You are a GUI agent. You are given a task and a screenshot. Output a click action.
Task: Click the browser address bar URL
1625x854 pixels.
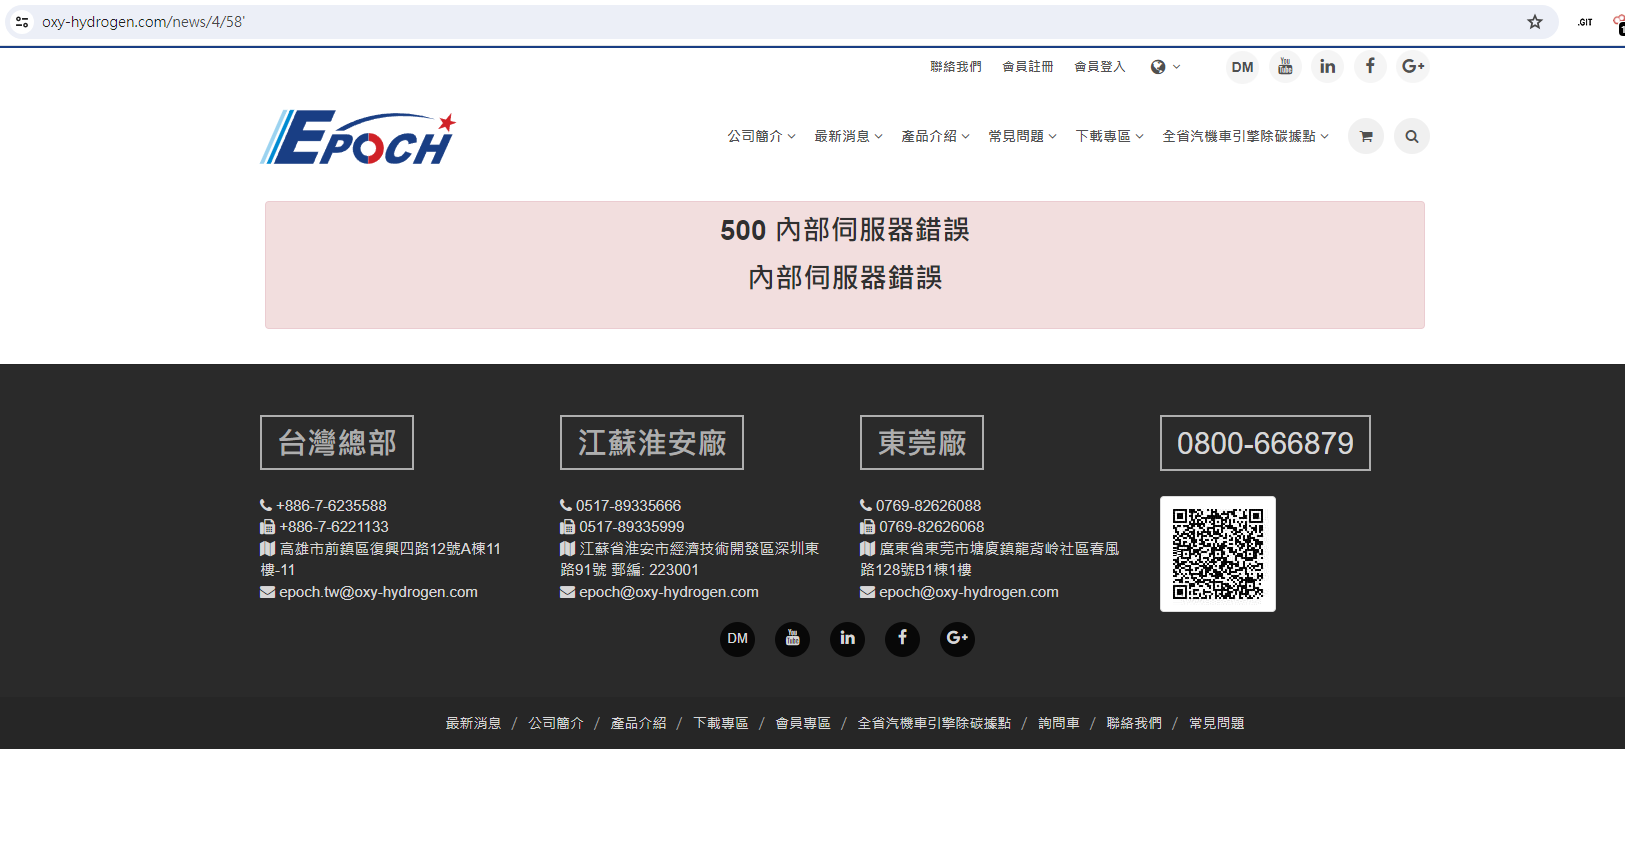143,22
